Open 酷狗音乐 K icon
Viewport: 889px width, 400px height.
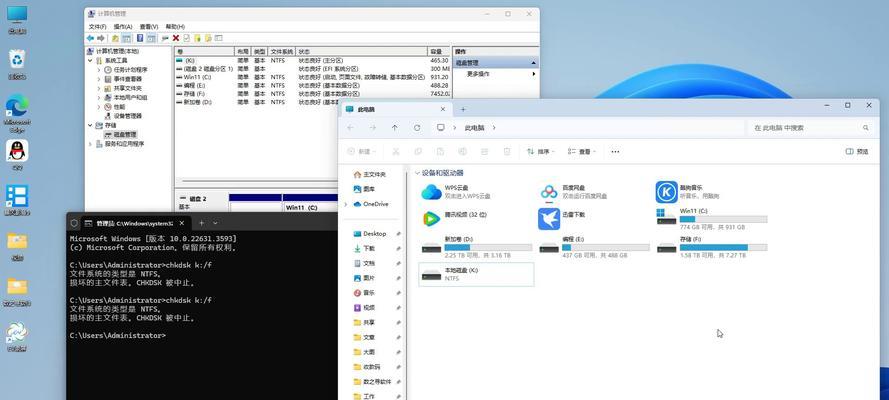(666, 192)
